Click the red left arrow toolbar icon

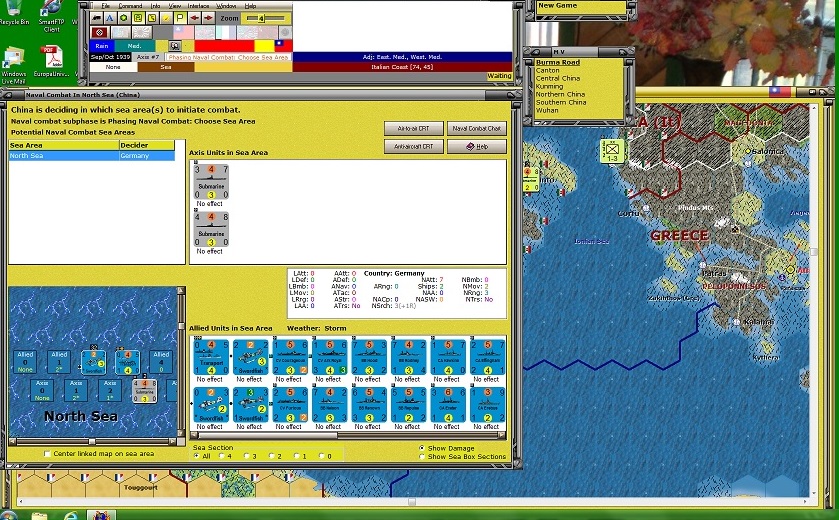[x=194, y=18]
